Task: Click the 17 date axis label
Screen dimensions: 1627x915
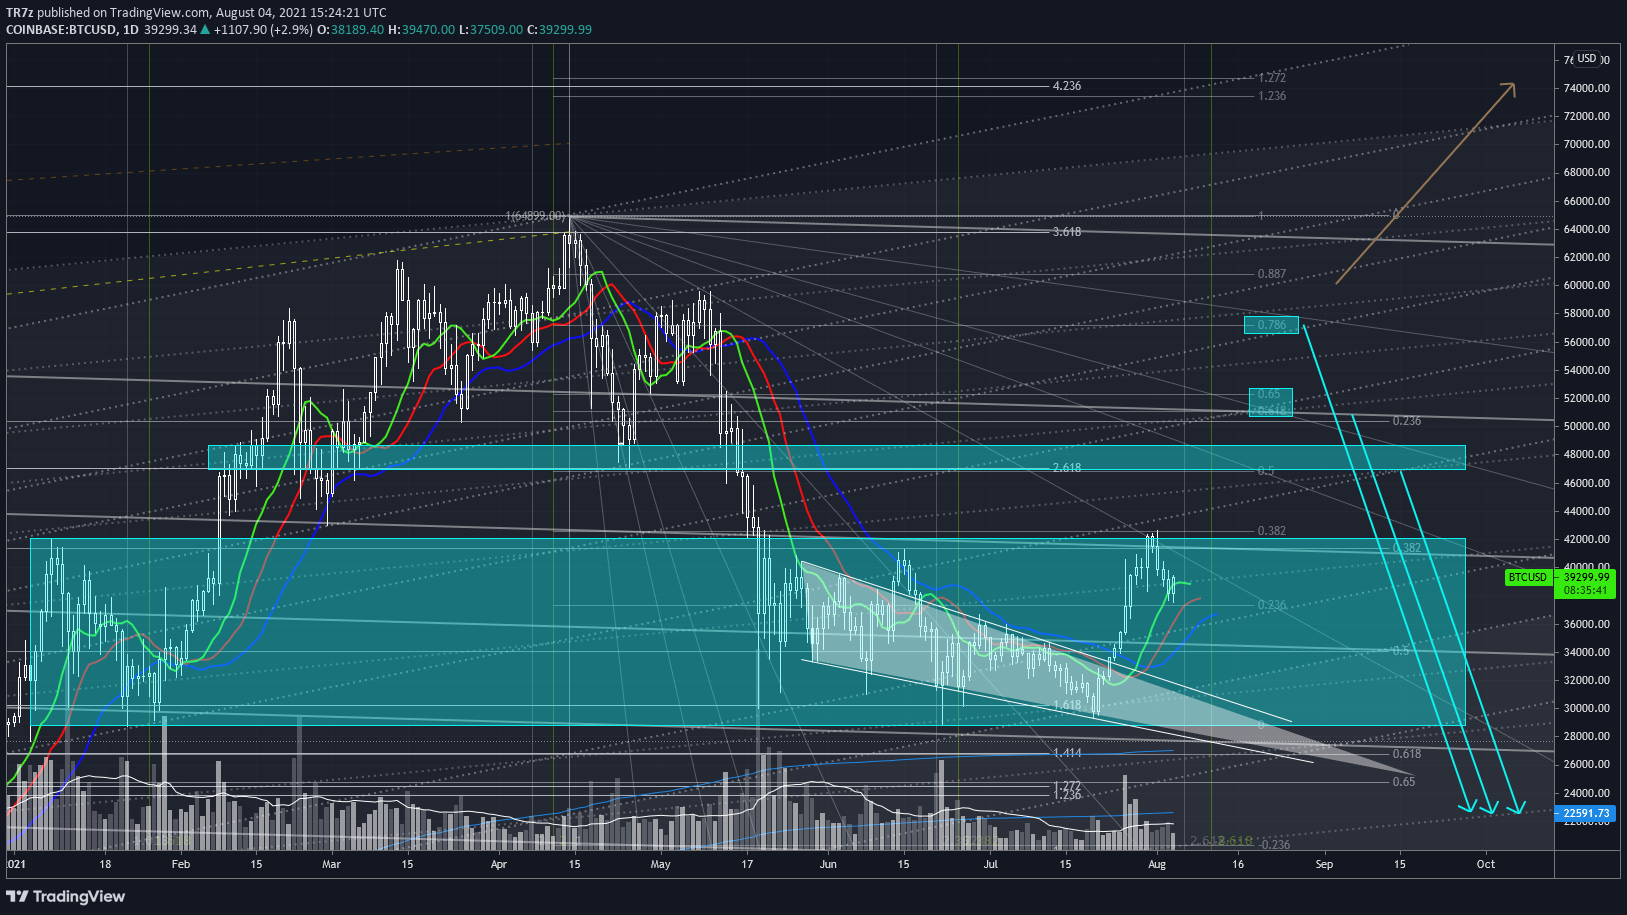Action: (x=747, y=864)
